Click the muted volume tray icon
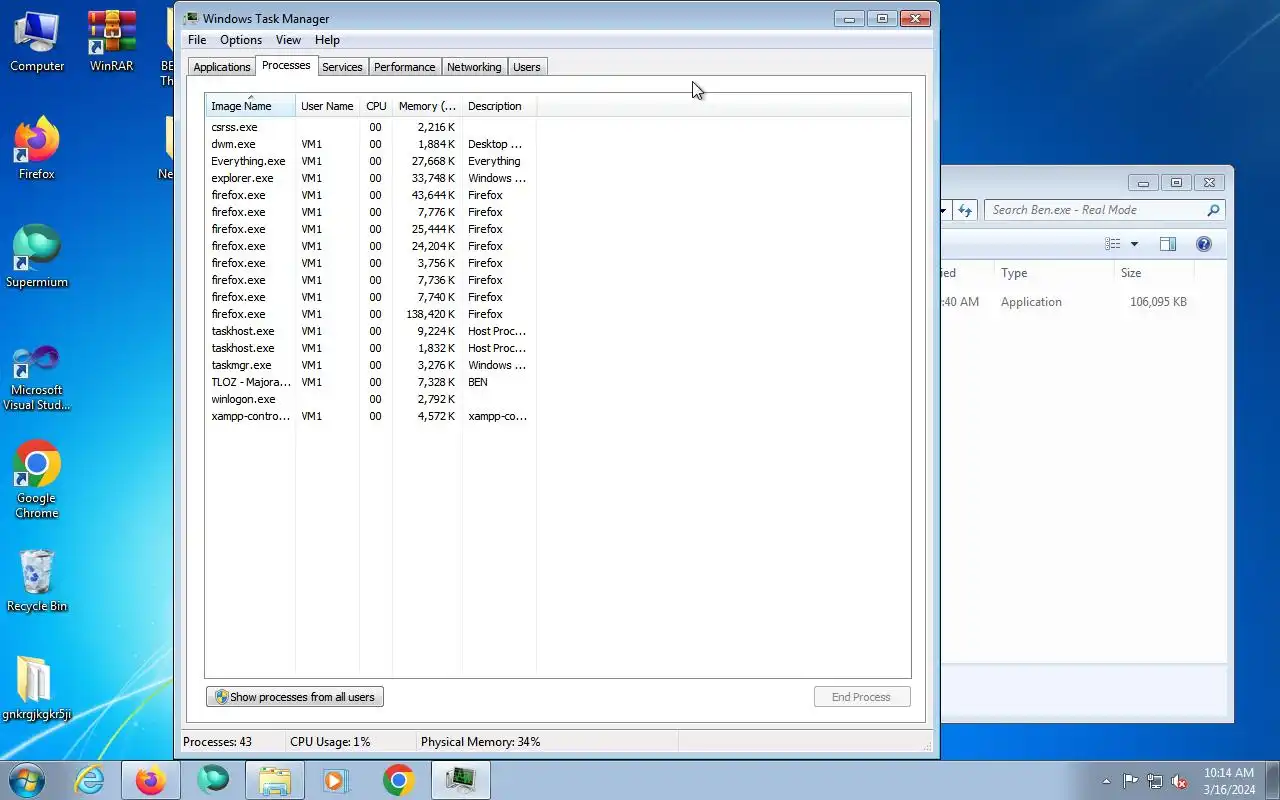The image size is (1280, 800). [1180, 781]
